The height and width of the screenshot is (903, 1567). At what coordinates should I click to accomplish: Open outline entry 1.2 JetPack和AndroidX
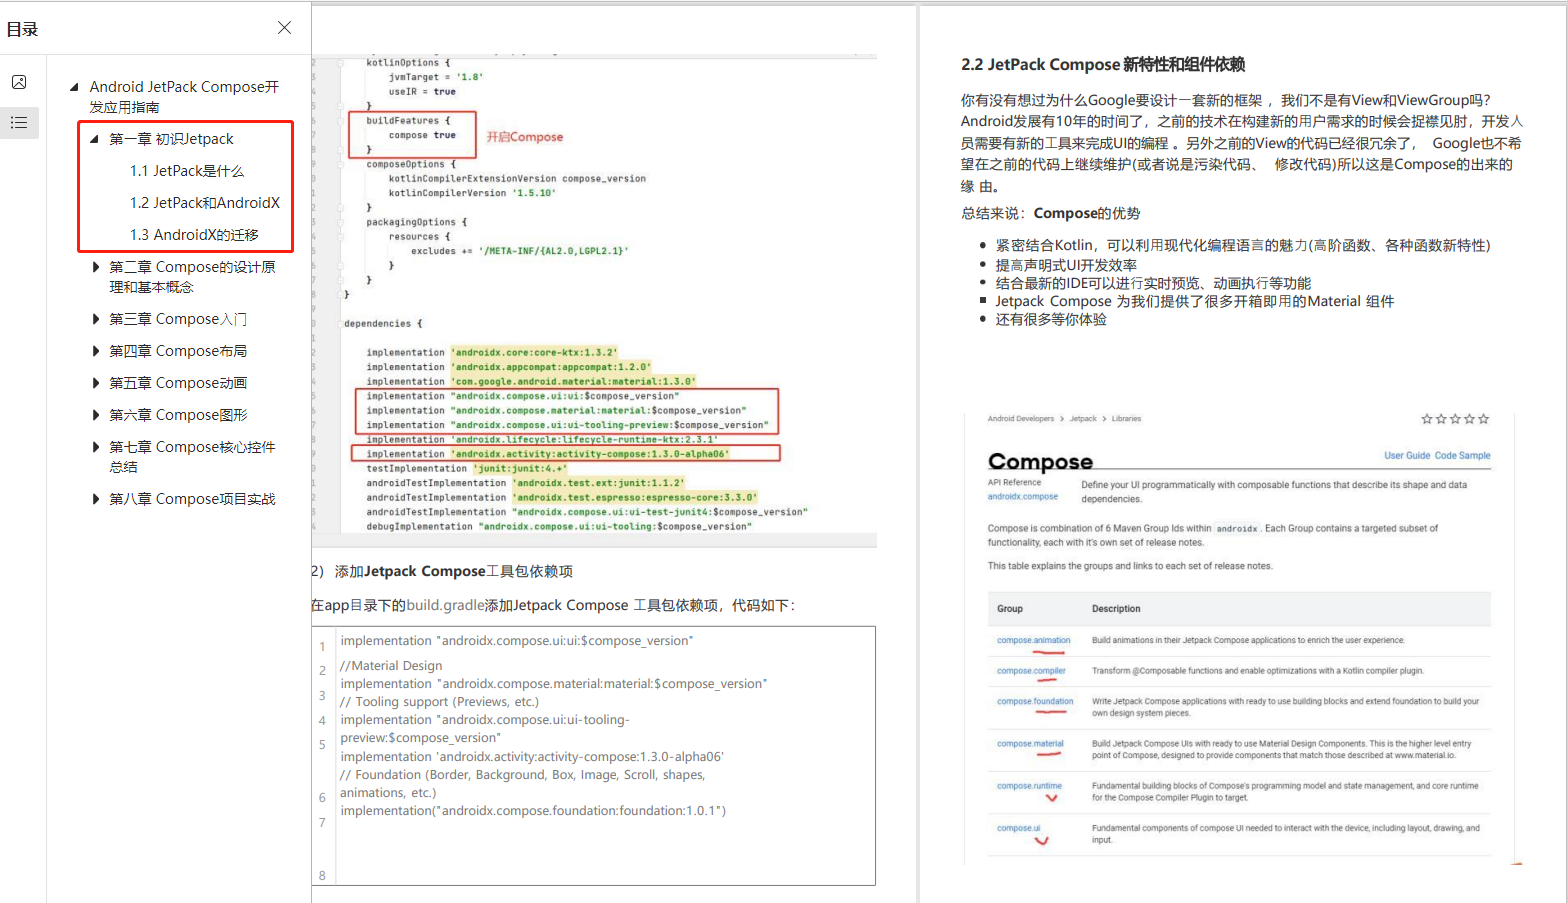[x=205, y=203]
